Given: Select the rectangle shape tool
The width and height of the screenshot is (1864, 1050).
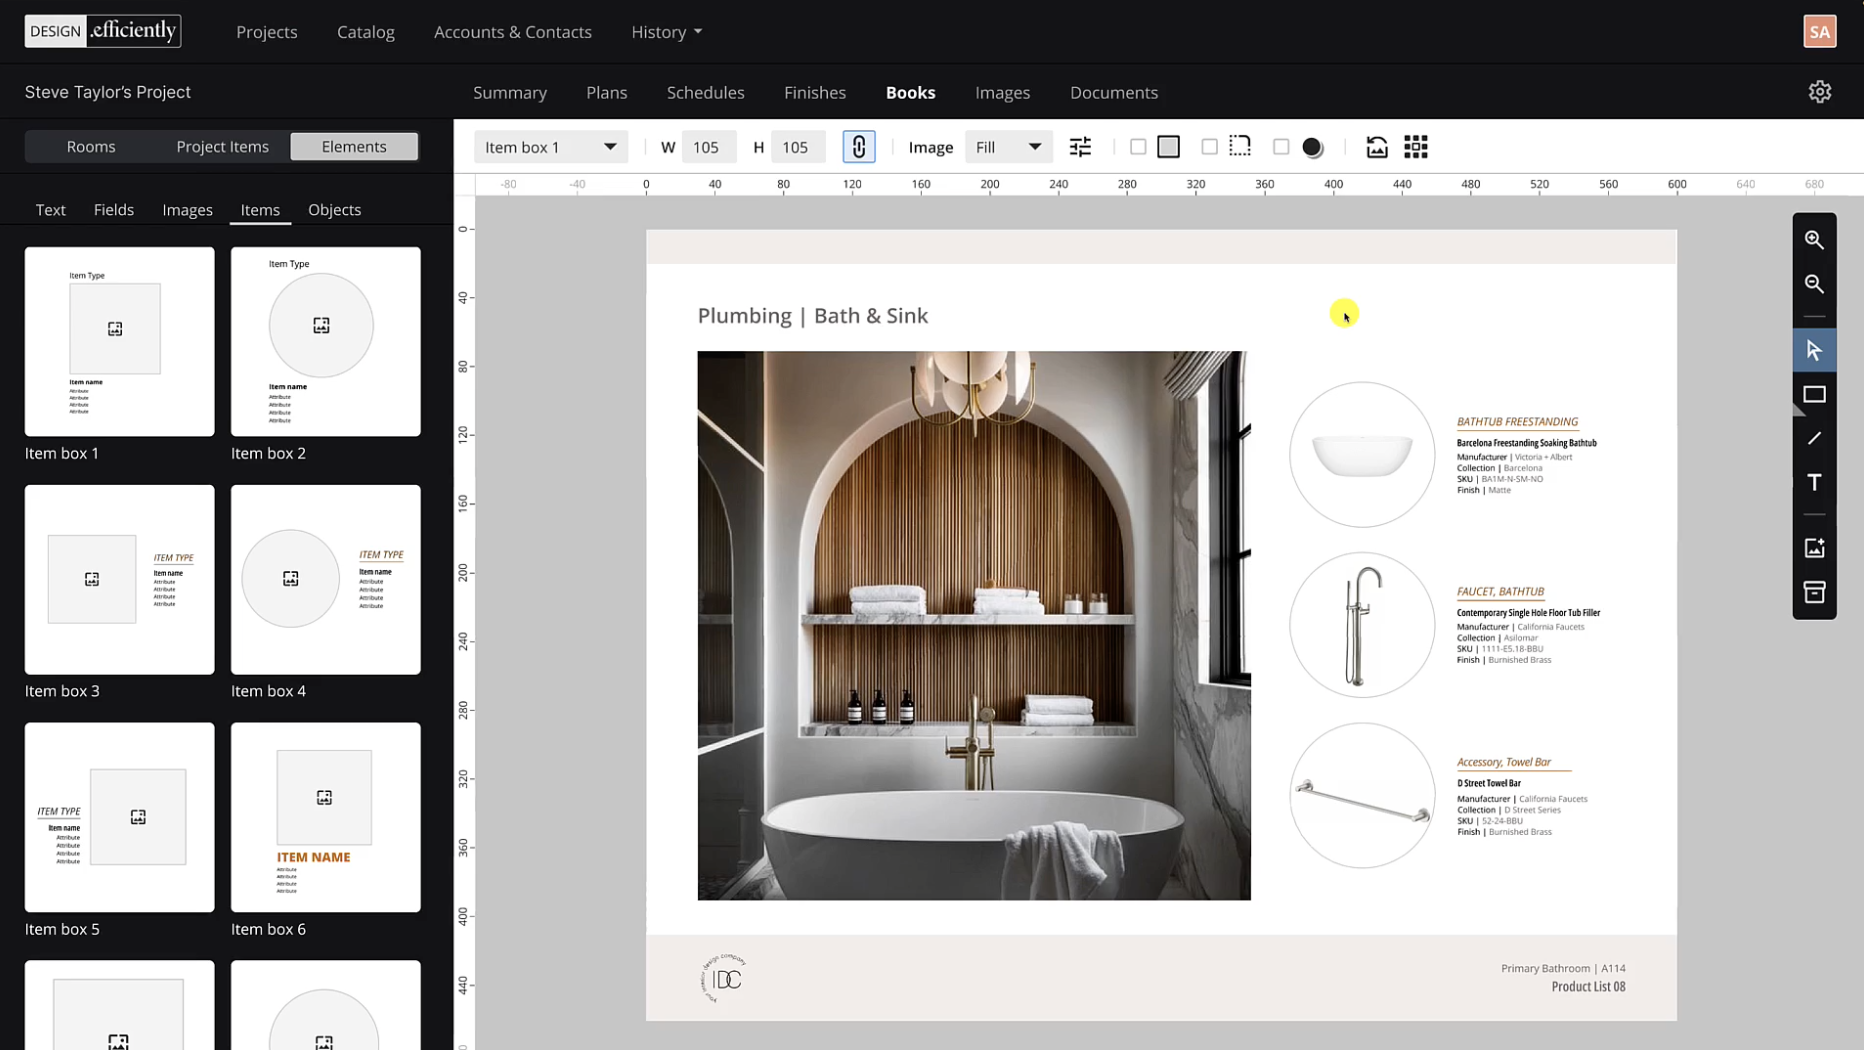Looking at the screenshot, I should pyautogui.click(x=1814, y=394).
